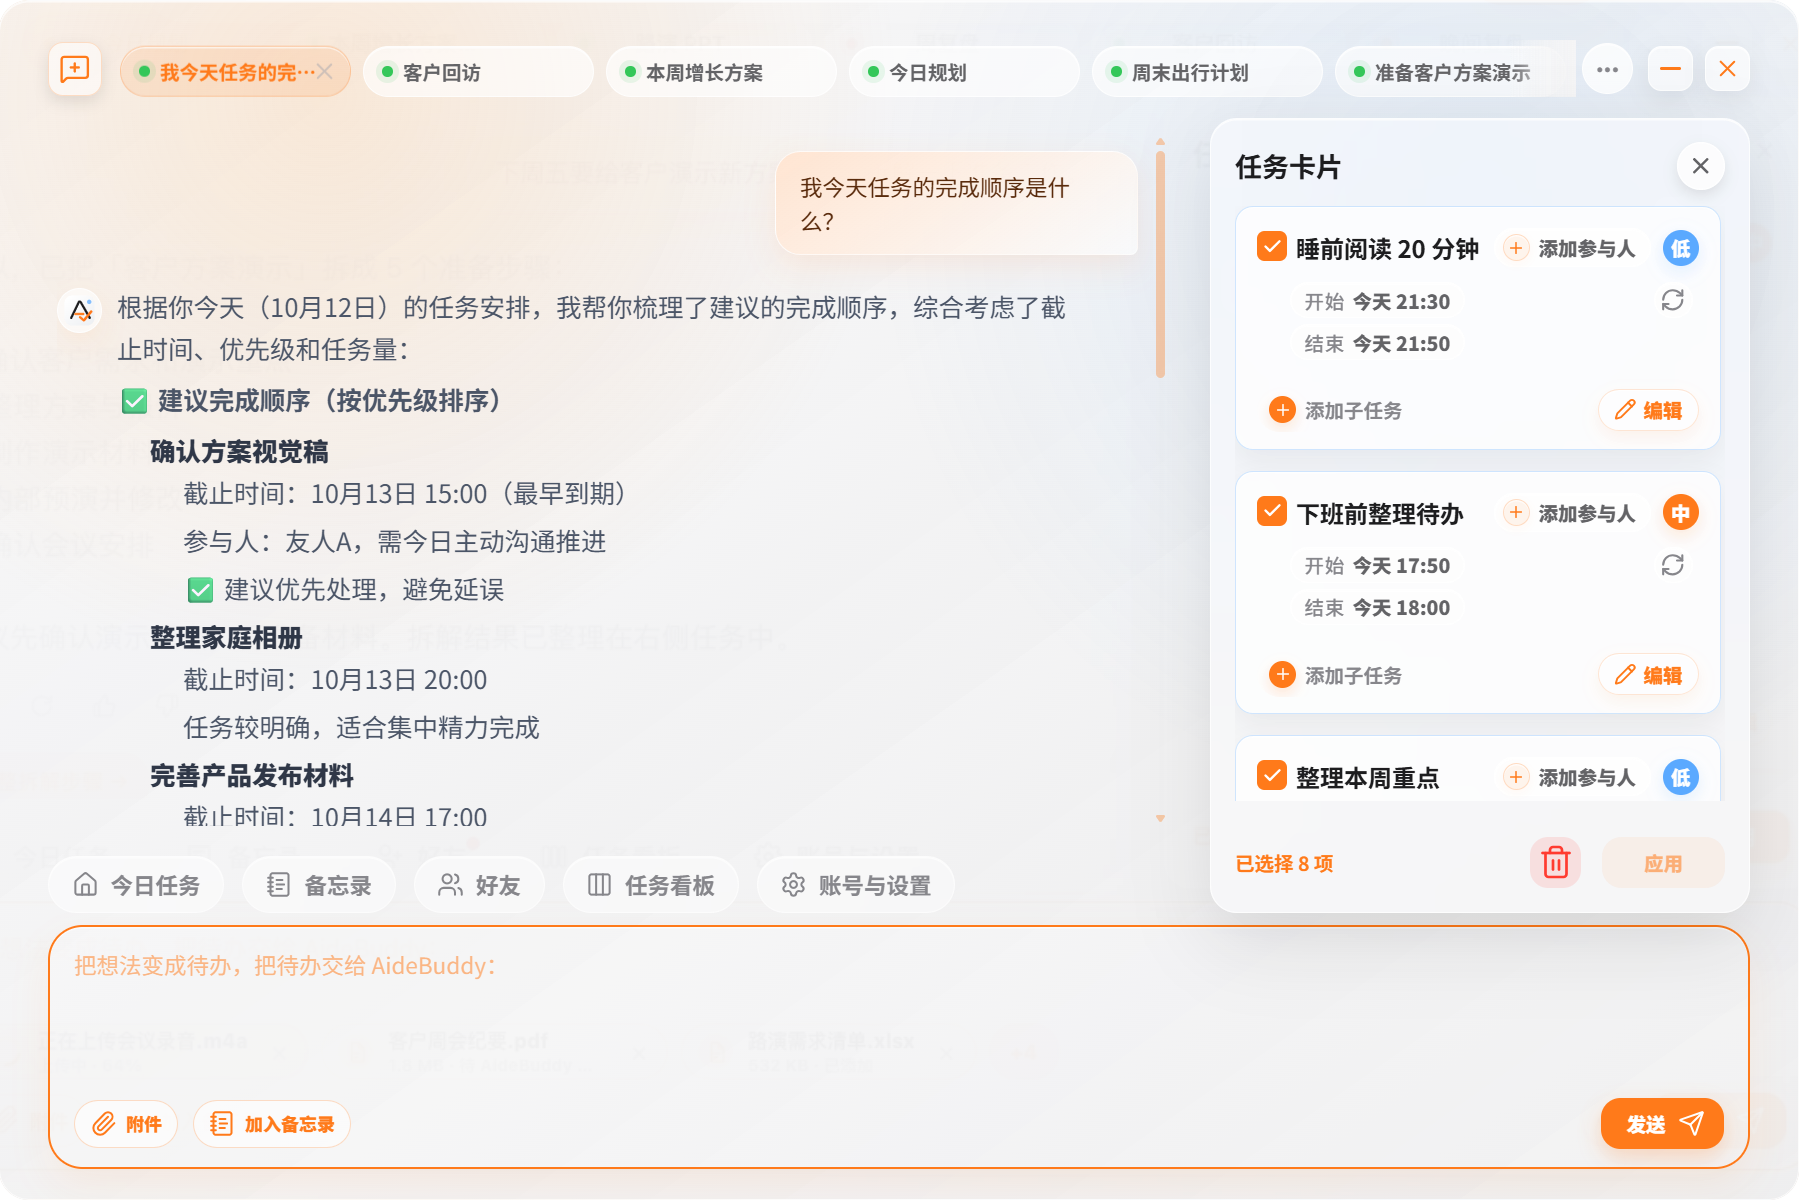
Task: Apply the selected task cards
Action: point(1663,863)
